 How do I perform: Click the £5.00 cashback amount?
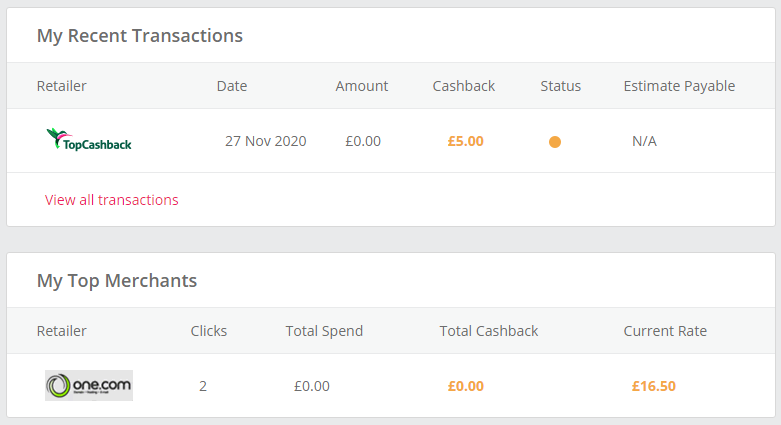(465, 141)
